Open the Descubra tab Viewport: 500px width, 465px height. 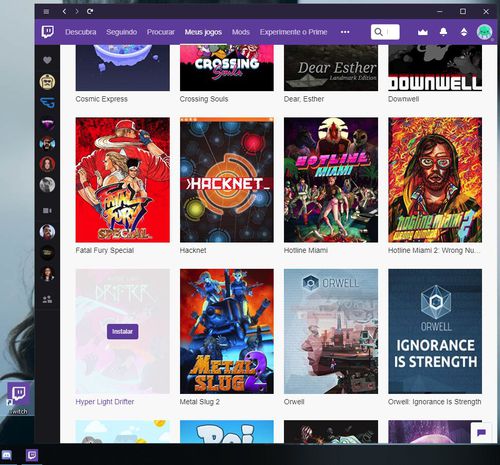point(81,32)
